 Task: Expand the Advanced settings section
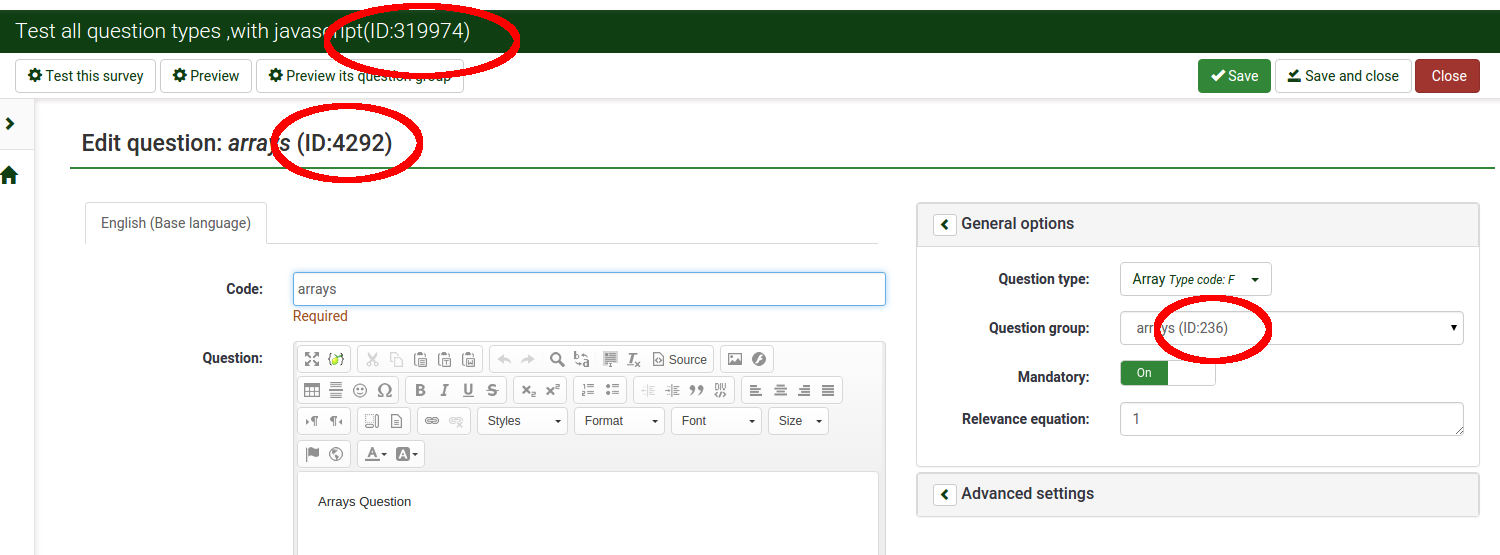pos(944,494)
